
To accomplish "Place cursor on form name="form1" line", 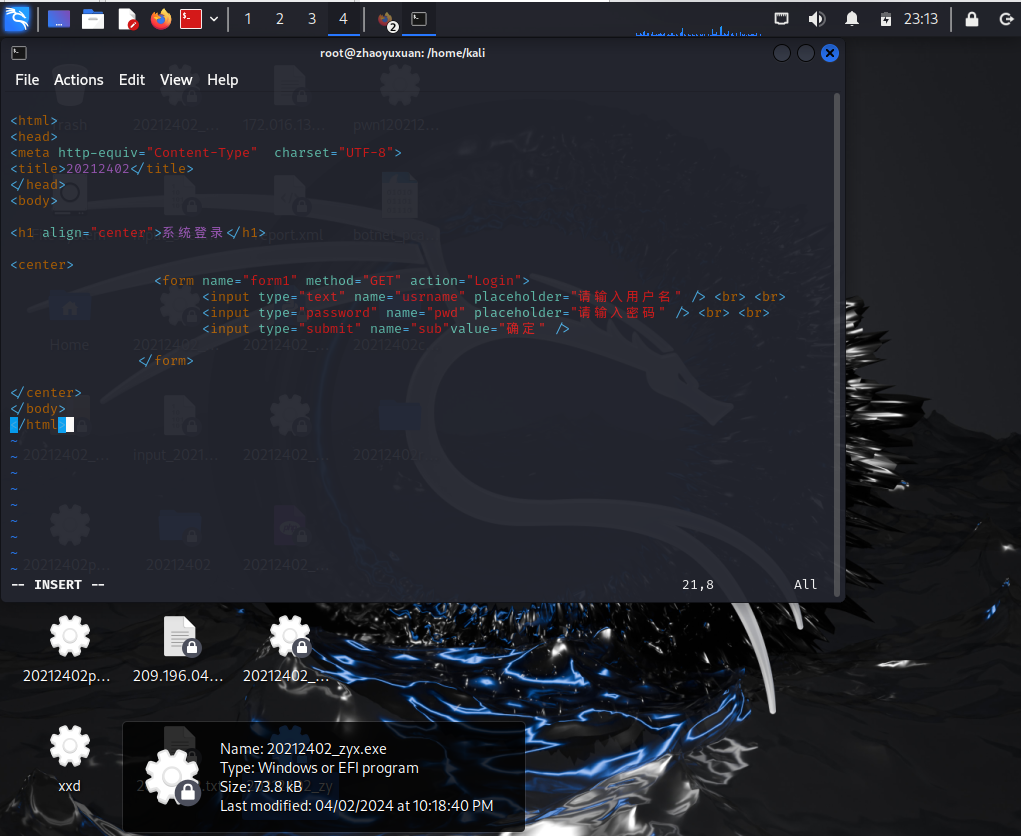I will pos(342,281).
